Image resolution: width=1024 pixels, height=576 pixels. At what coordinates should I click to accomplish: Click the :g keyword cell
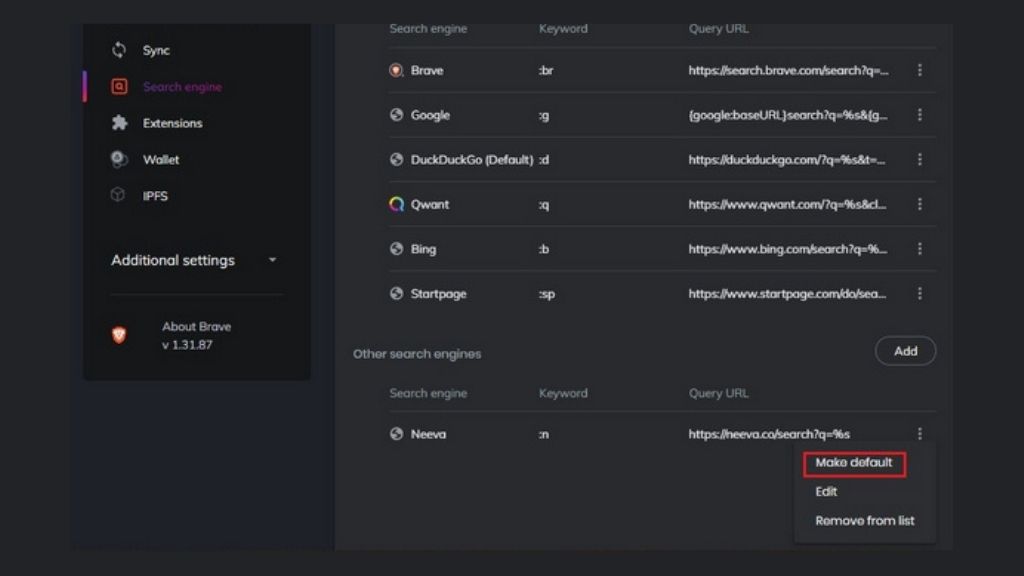click(x=544, y=116)
